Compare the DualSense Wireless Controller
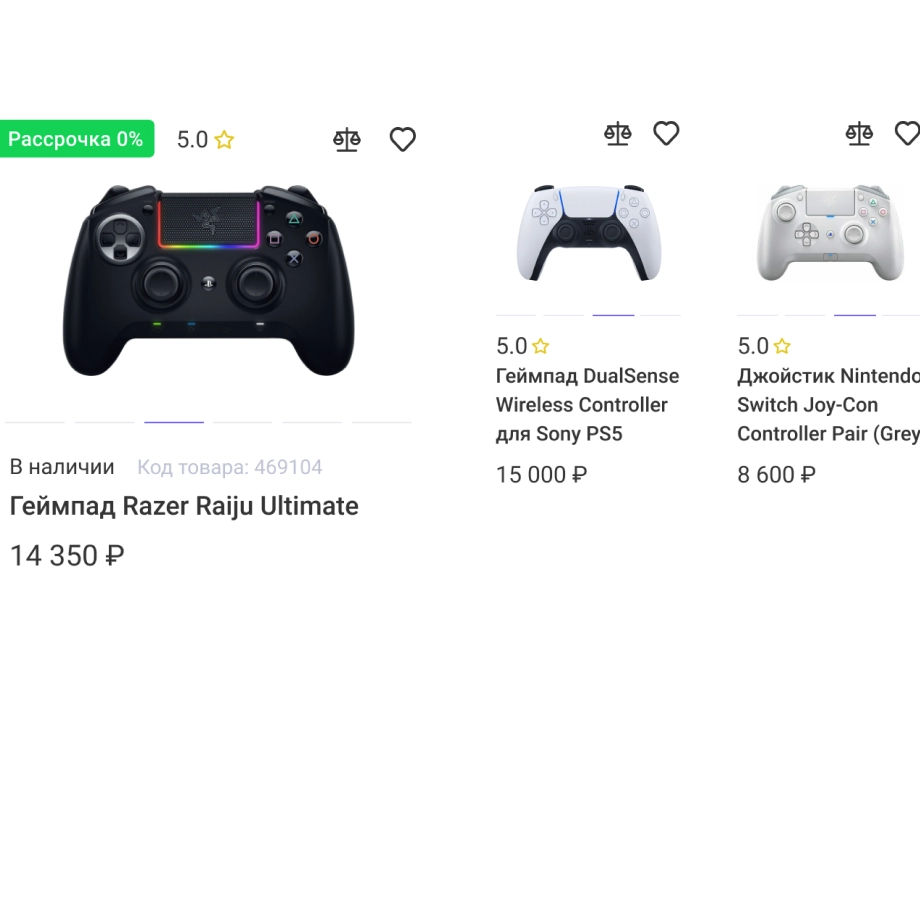The height and width of the screenshot is (920, 920). coord(618,134)
